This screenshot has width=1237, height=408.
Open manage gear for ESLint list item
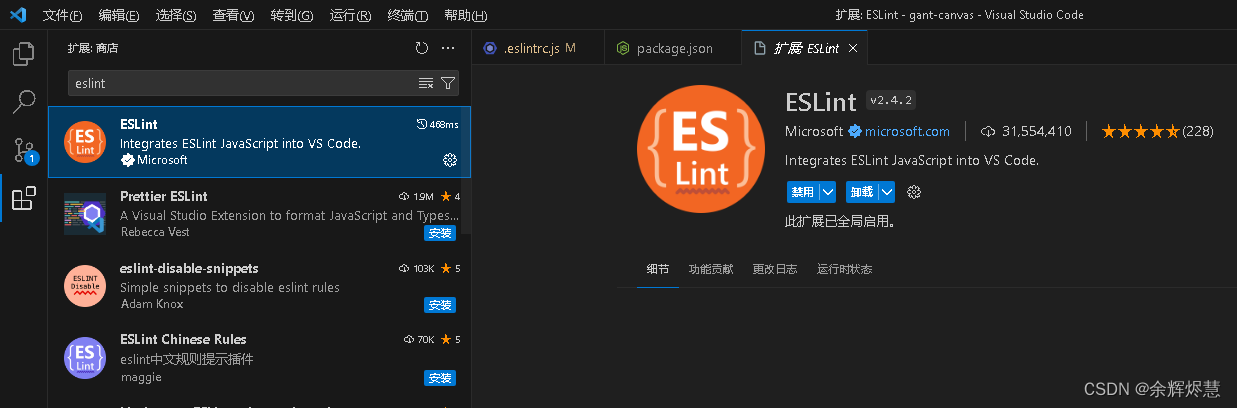pyautogui.click(x=449, y=160)
